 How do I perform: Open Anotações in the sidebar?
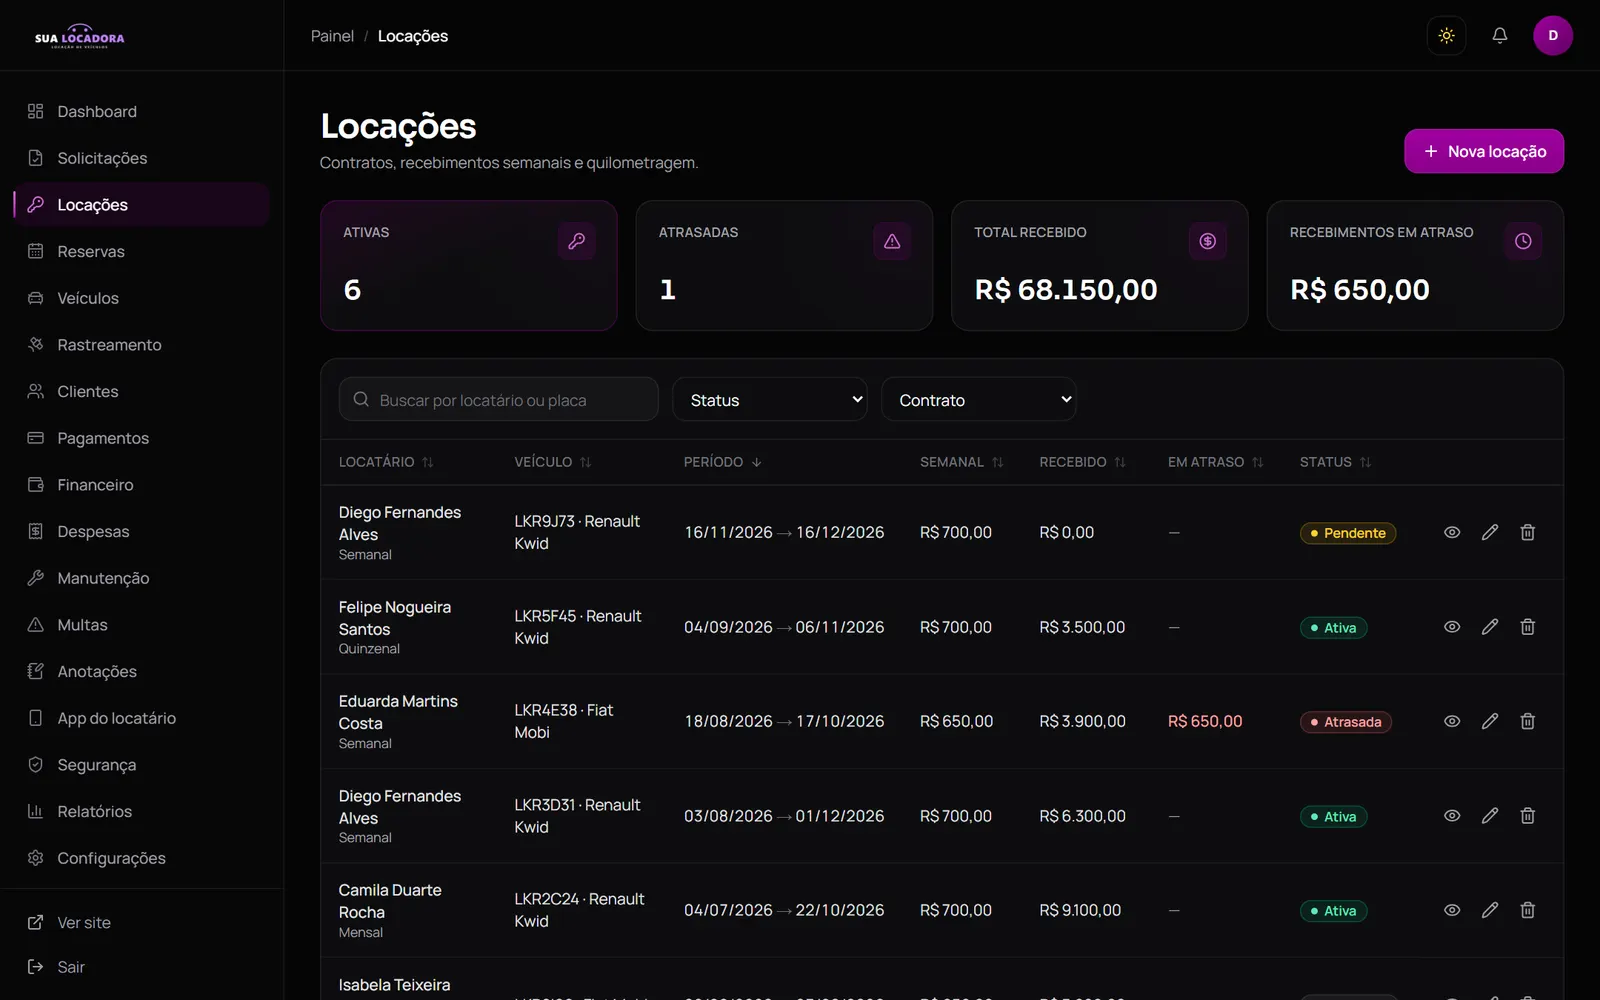(142, 672)
